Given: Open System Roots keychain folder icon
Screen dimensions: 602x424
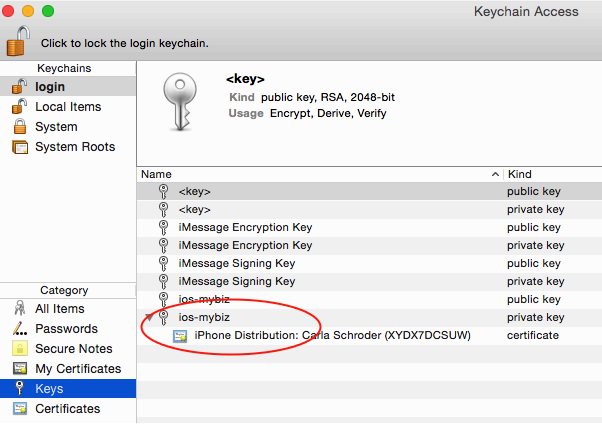Looking at the screenshot, I should point(19,147).
